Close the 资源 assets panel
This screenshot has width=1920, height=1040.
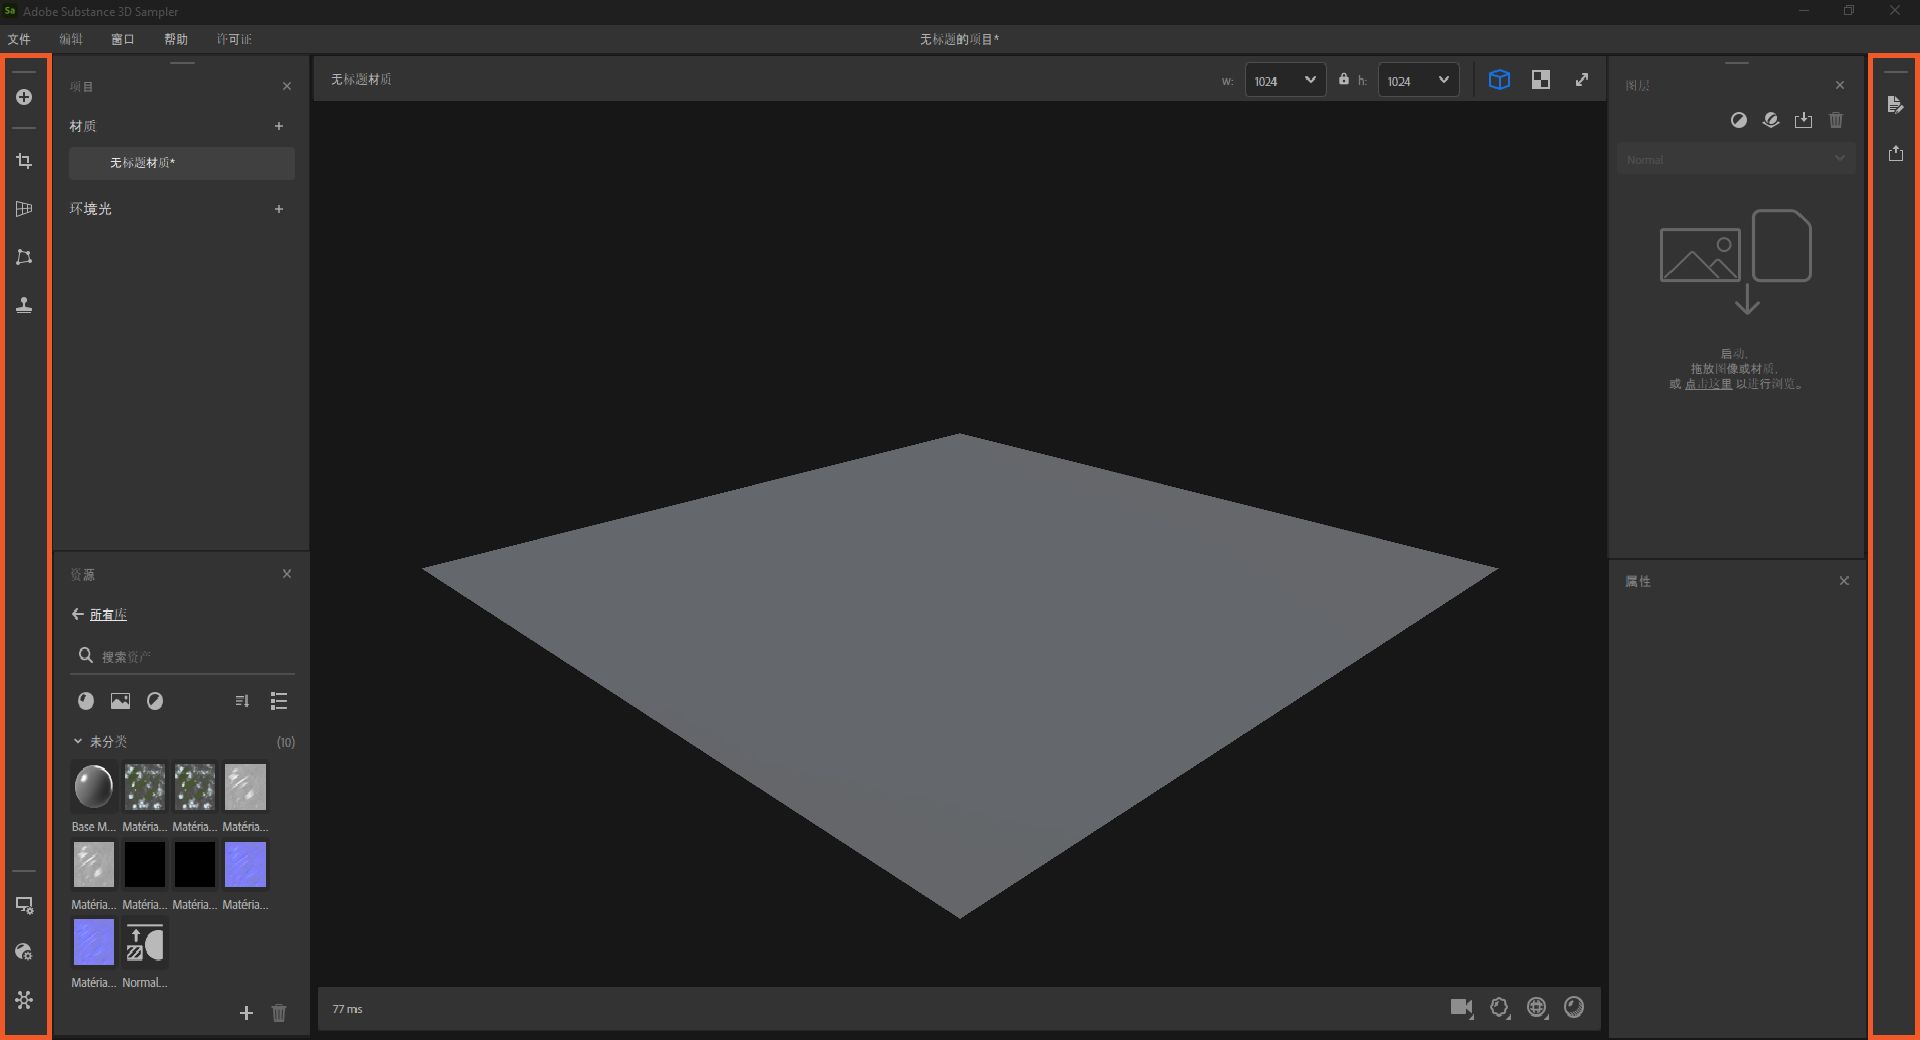point(287,574)
